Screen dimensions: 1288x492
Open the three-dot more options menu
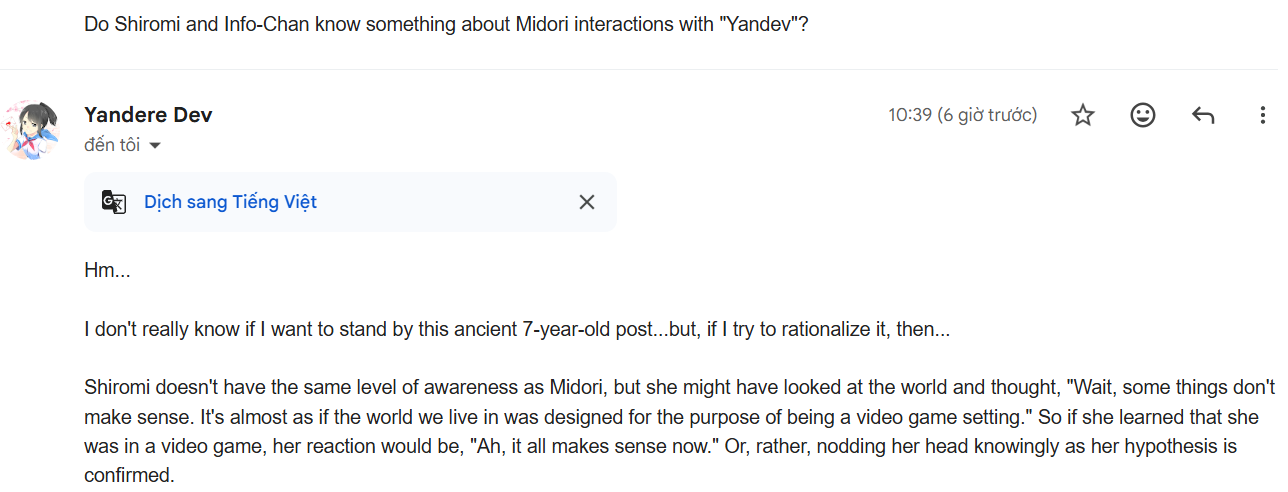click(1262, 115)
